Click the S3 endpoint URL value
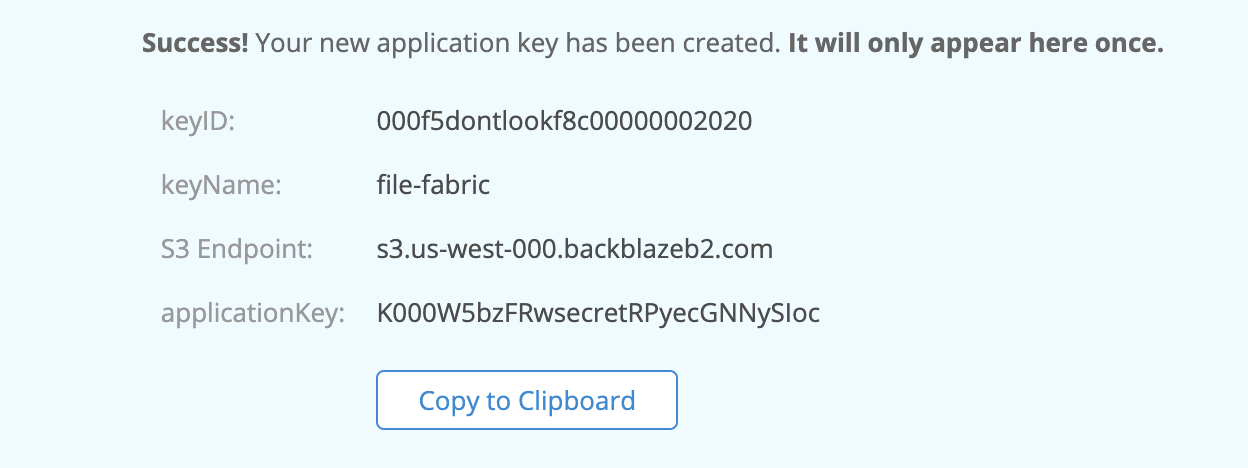The height and width of the screenshot is (468, 1248). click(574, 249)
